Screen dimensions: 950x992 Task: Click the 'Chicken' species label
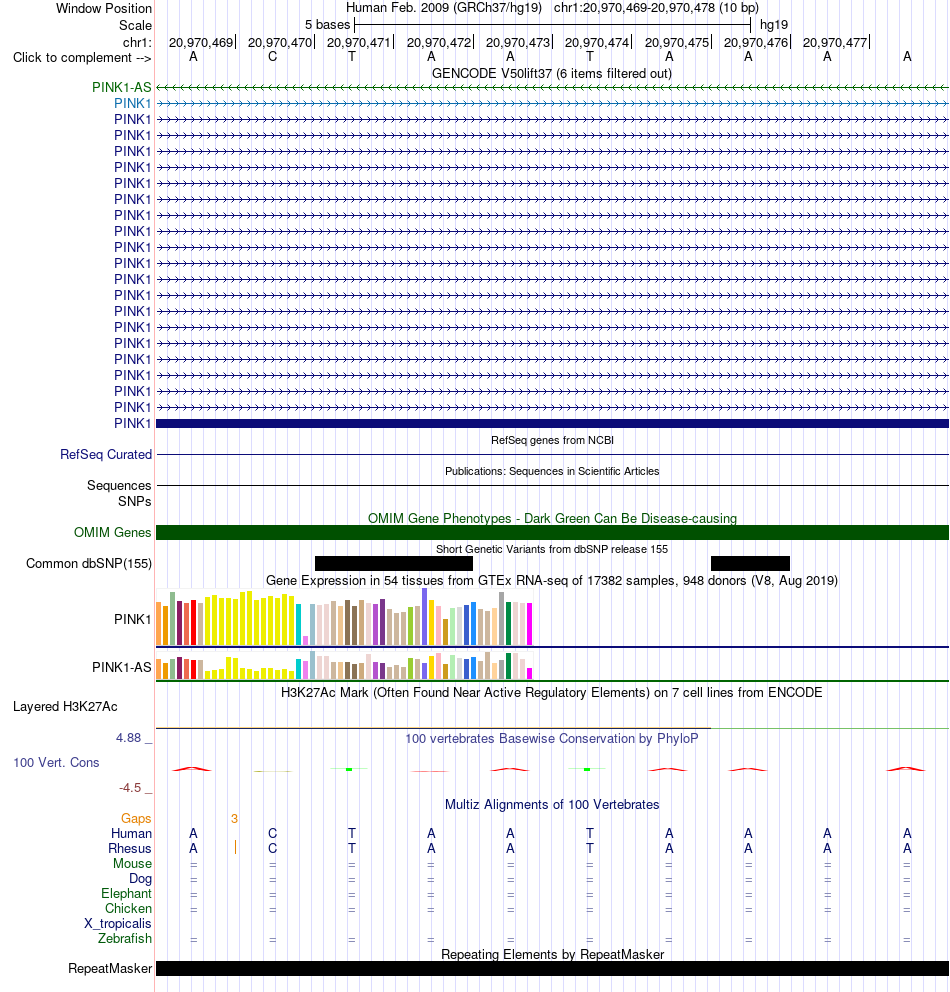pos(128,908)
